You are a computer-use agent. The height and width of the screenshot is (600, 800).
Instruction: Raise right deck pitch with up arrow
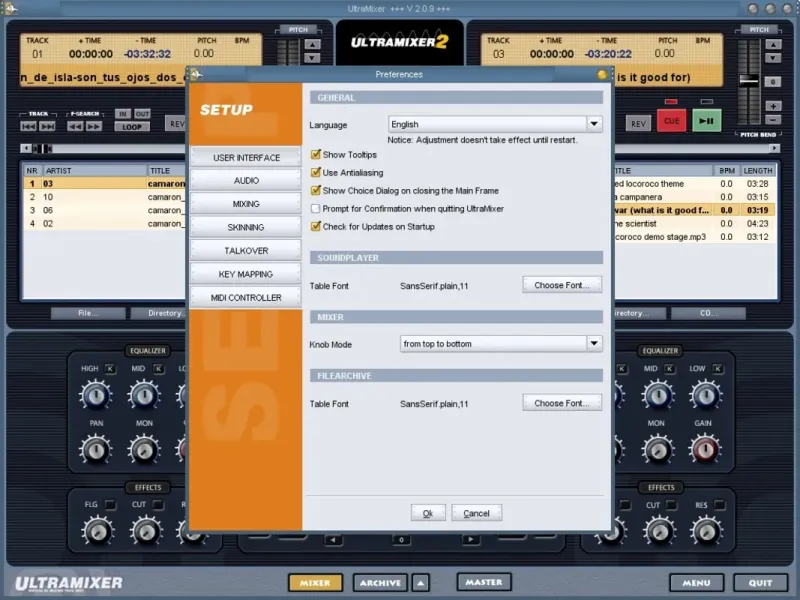(773, 44)
